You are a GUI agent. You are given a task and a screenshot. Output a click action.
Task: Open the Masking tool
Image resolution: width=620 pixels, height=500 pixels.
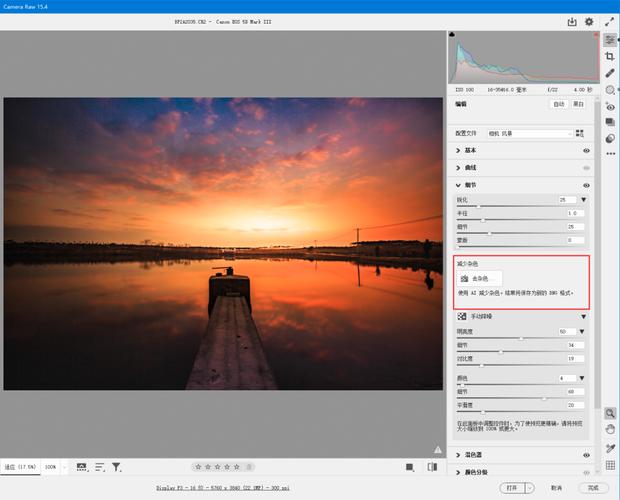tap(610, 90)
